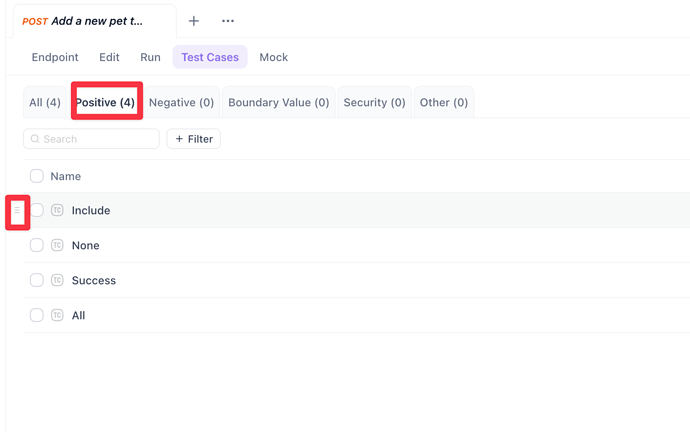
Task: Click the test case icon next to Include
Action: 57,211
